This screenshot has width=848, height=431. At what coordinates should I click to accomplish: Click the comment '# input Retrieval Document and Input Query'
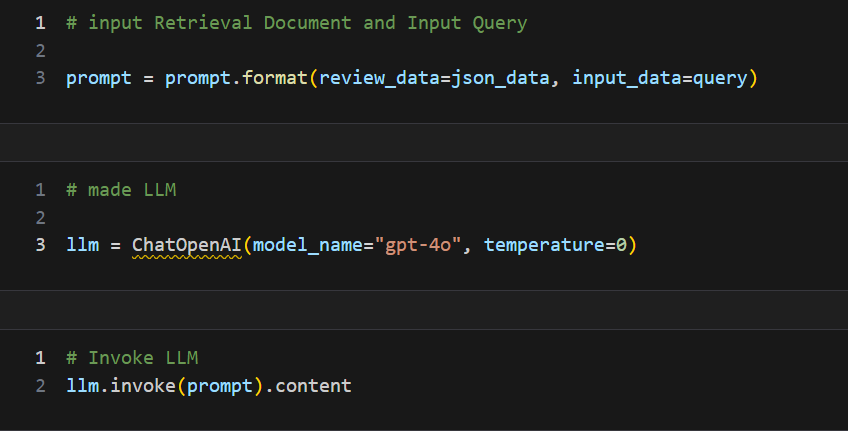(x=296, y=22)
